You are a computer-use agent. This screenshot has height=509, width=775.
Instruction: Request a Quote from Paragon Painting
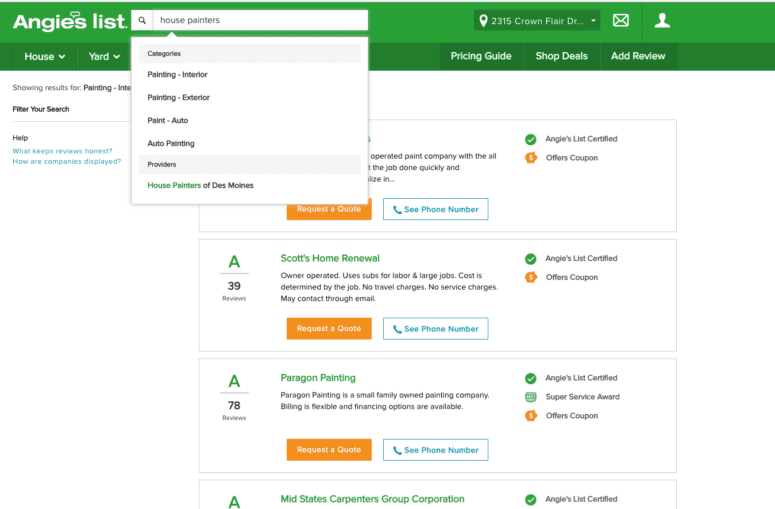[x=329, y=450]
